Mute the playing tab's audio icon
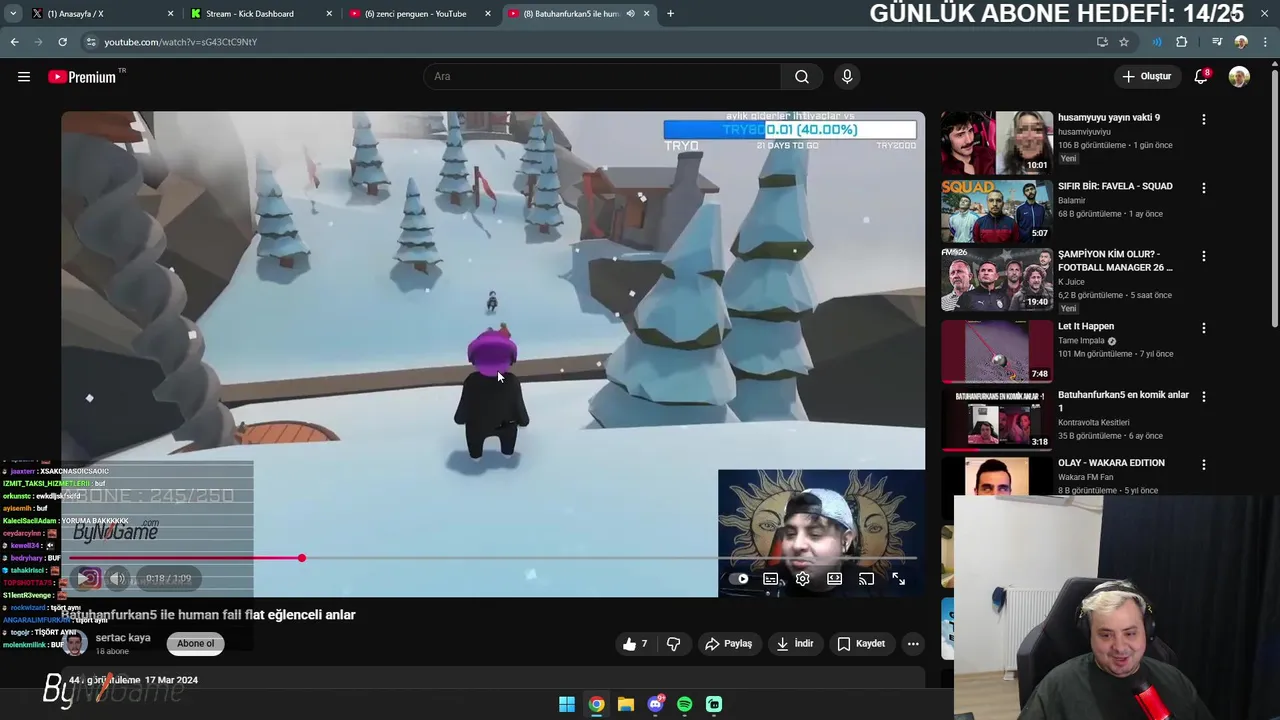The height and width of the screenshot is (720, 1280). (630, 14)
